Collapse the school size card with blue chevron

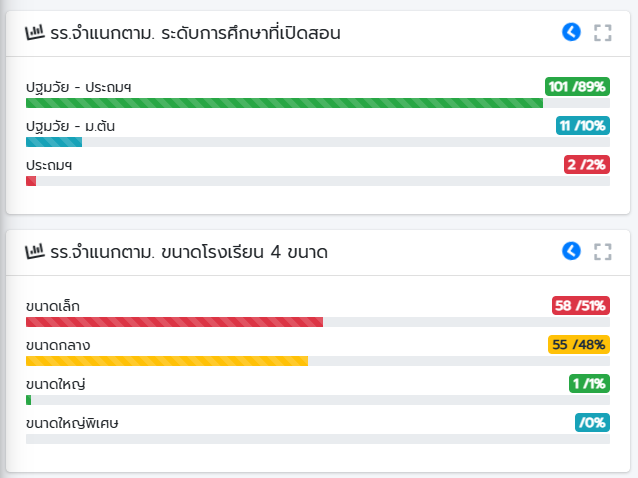pos(571,251)
